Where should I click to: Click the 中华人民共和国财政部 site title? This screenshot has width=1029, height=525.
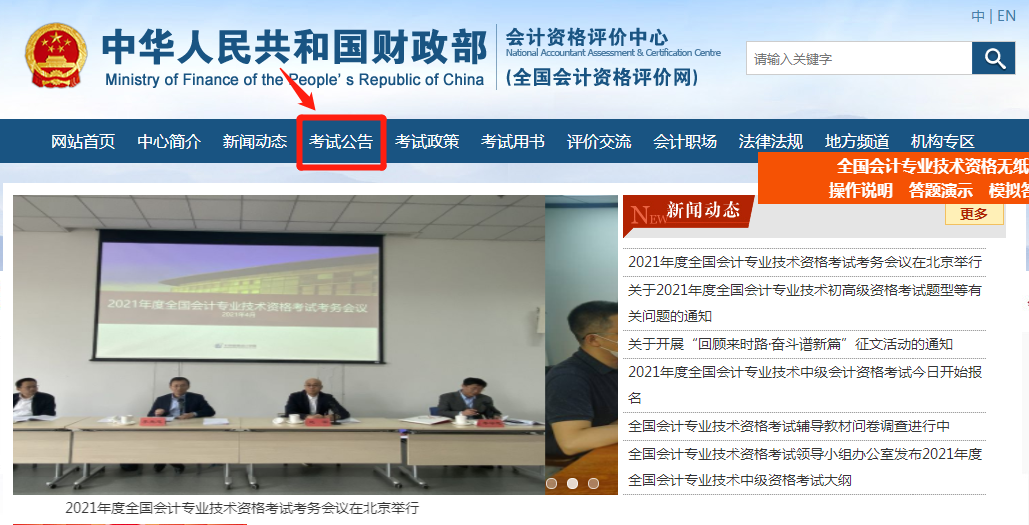tap(295, 47)
